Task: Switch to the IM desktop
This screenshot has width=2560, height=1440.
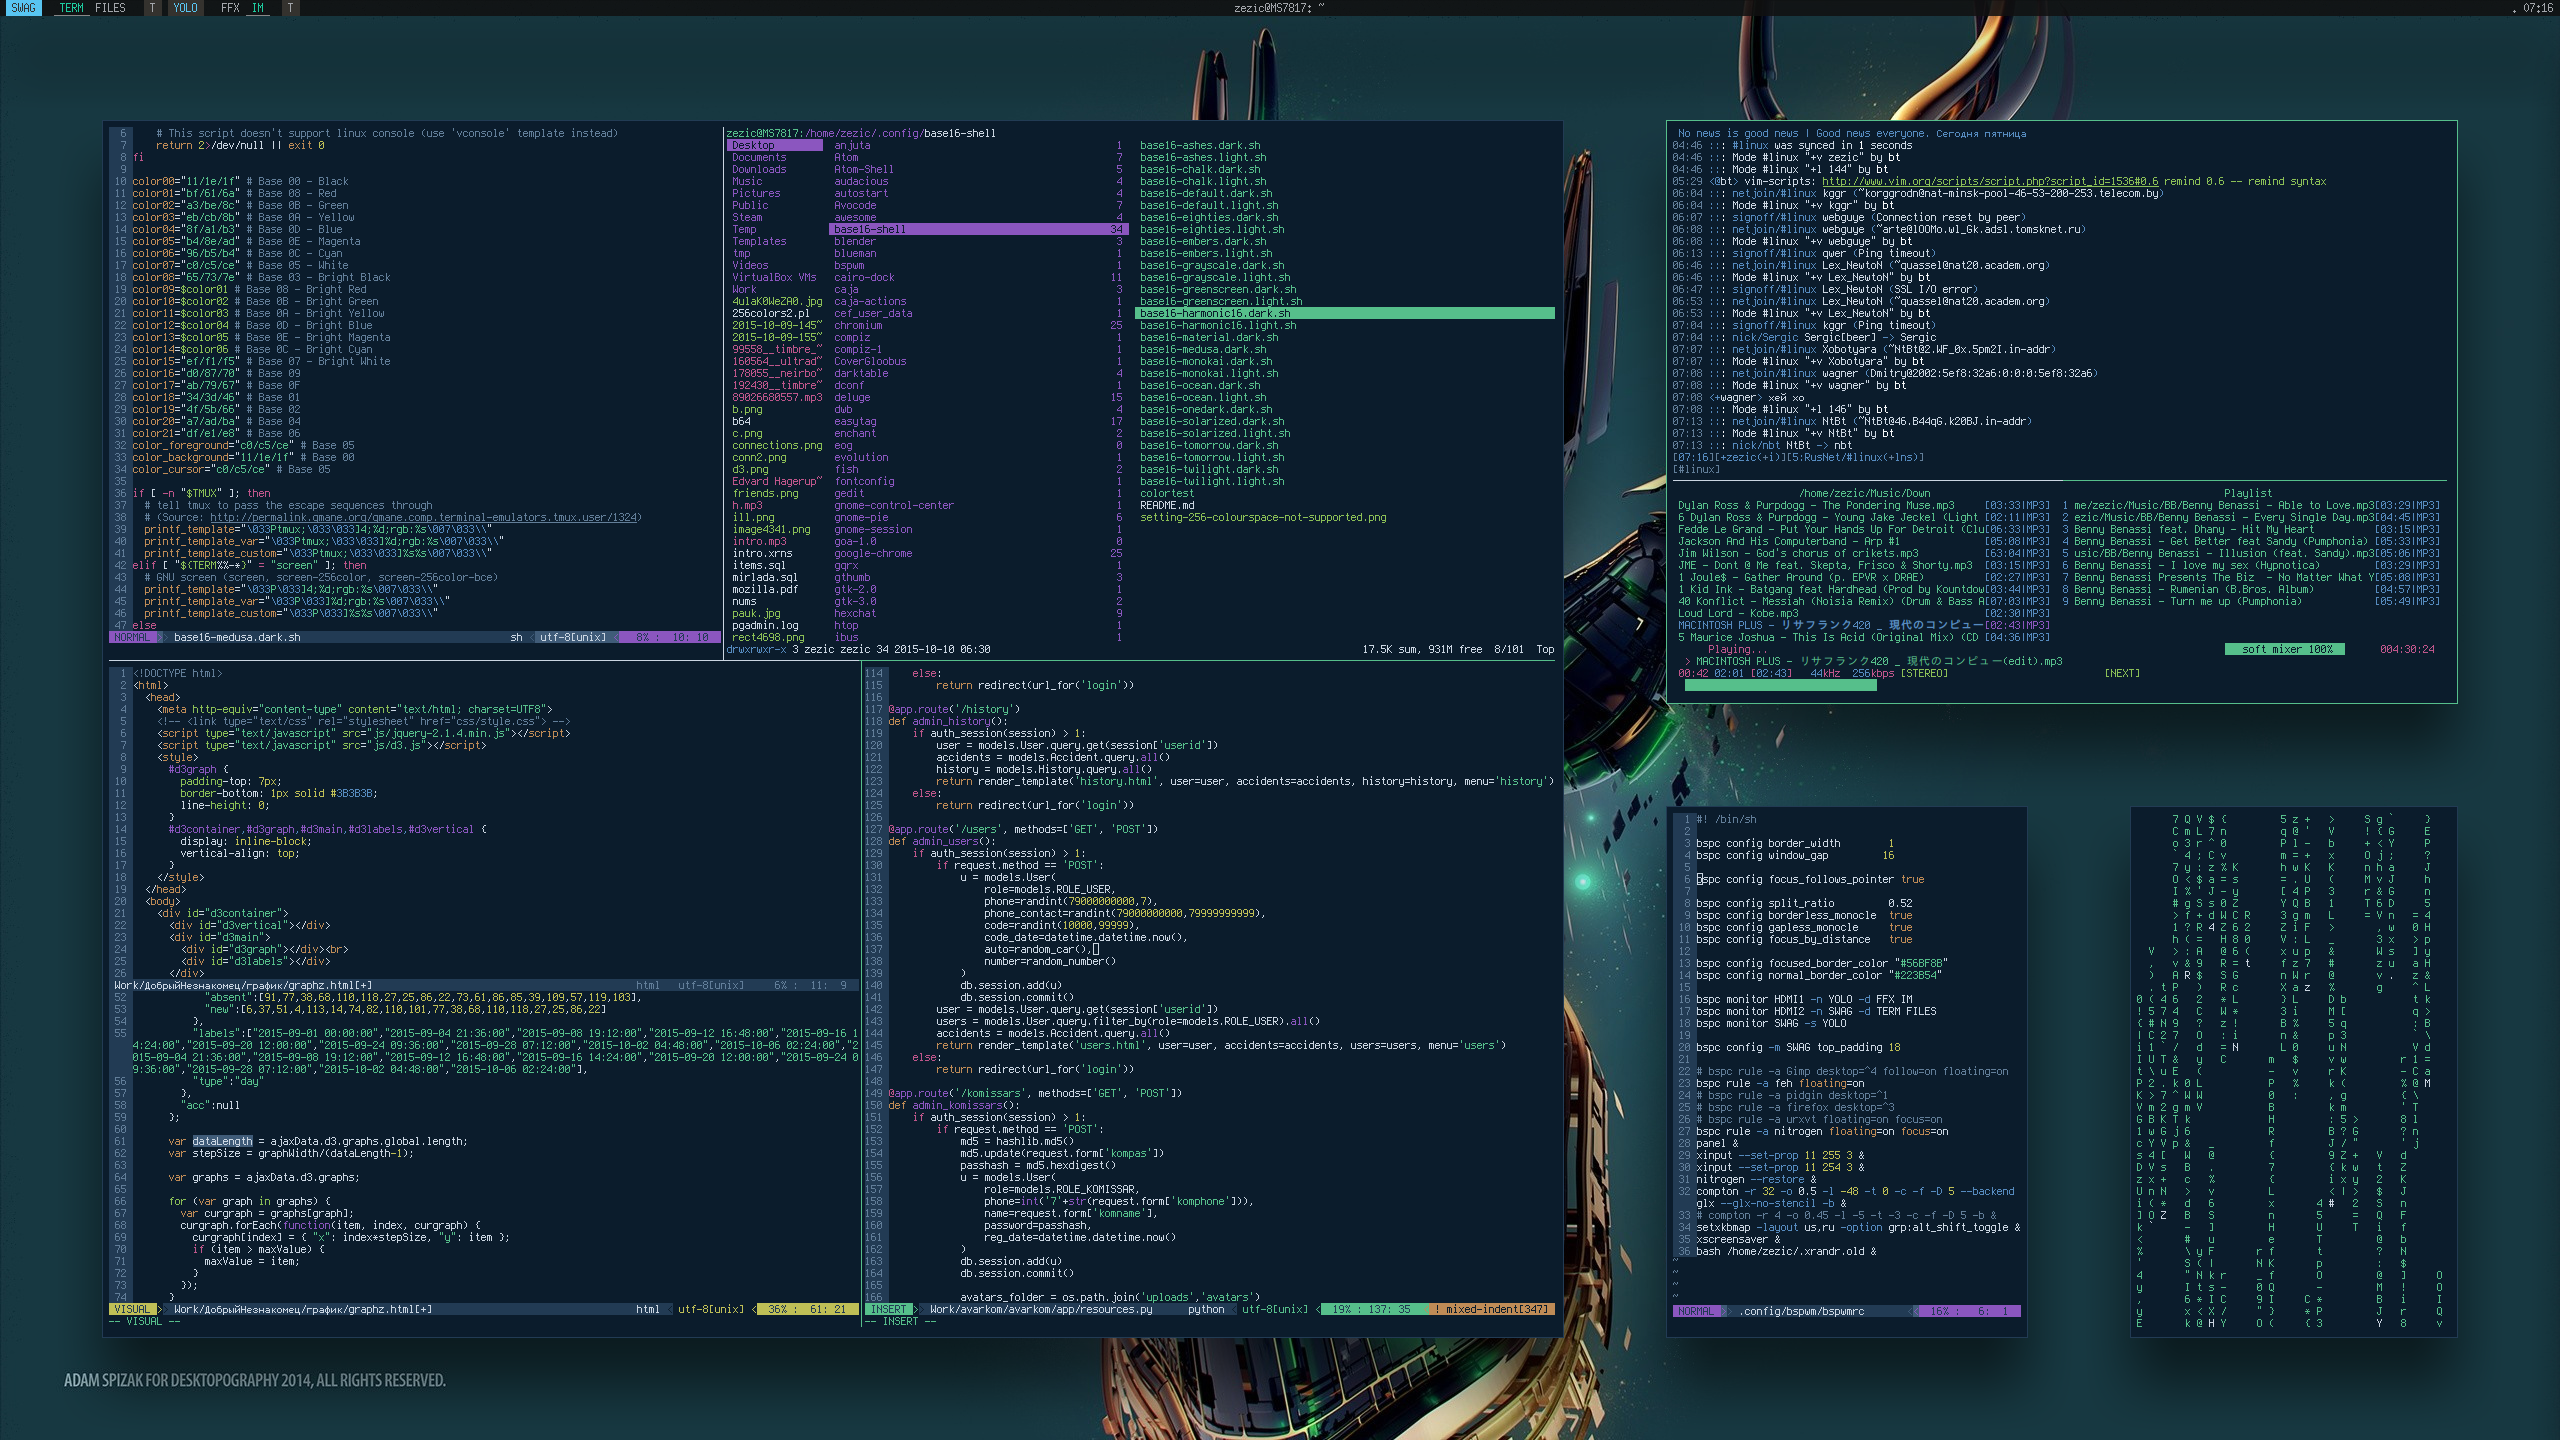Action: 257,8
